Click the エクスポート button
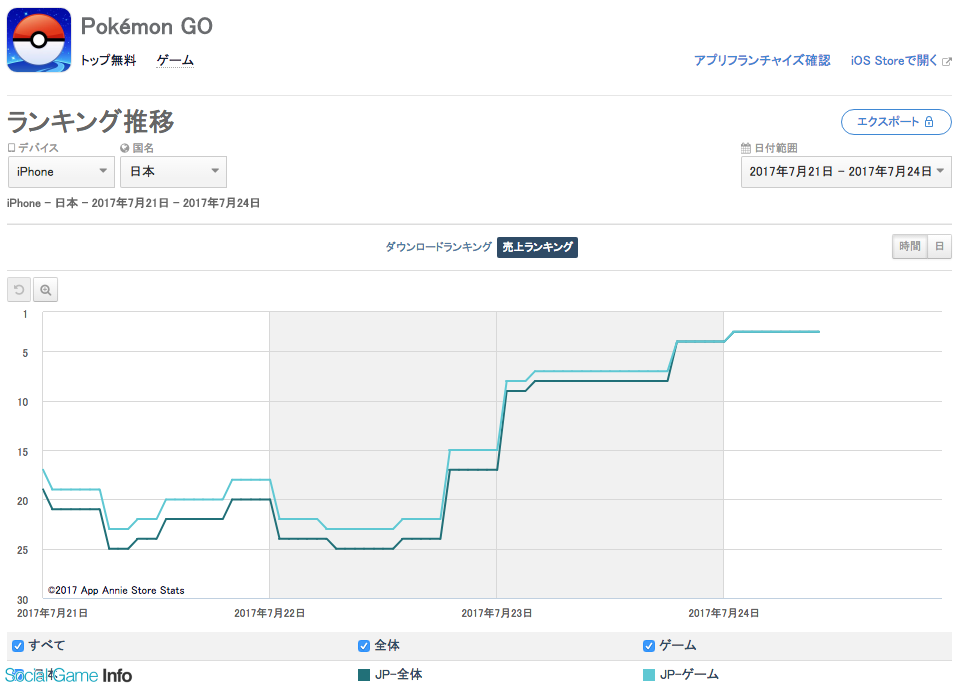Screen dimensions: 961x688 [896, 121]
